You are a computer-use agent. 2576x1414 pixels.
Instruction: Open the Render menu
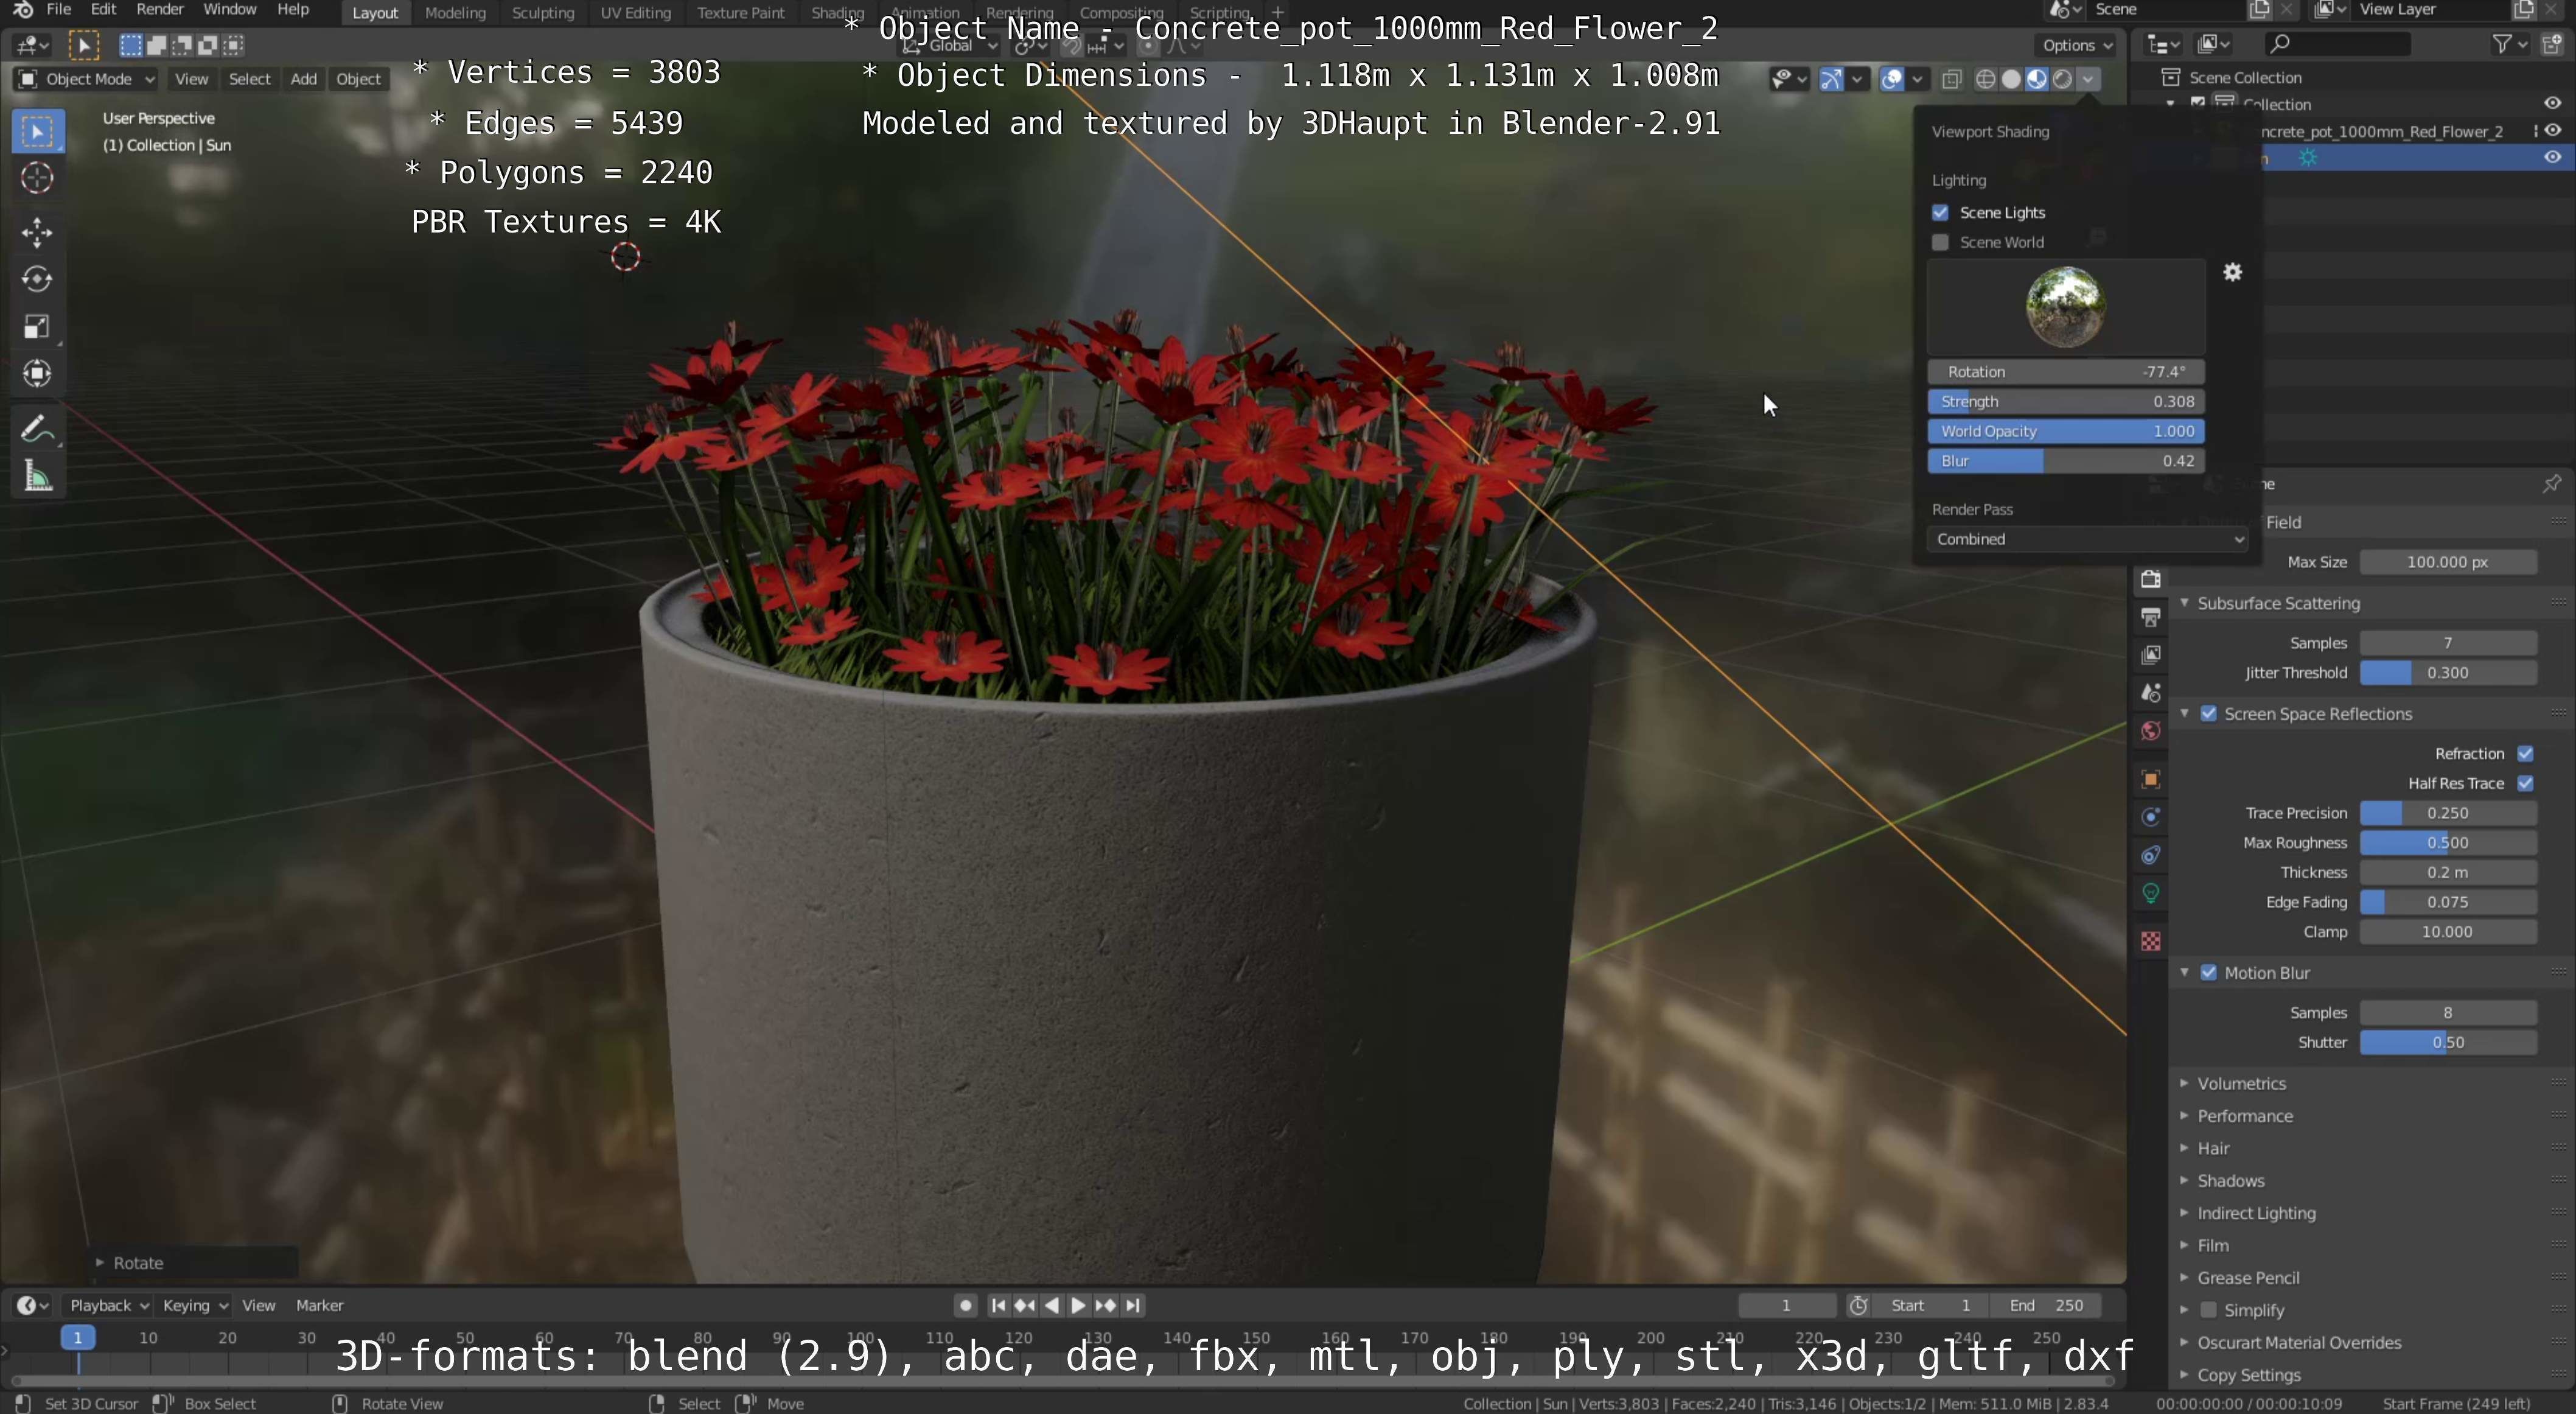[x=160, y=10]
